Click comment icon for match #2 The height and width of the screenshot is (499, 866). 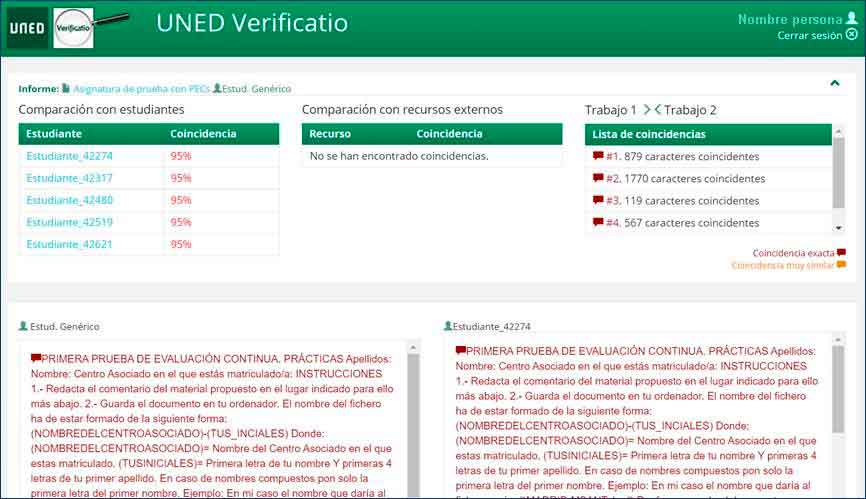click(598, 178)
